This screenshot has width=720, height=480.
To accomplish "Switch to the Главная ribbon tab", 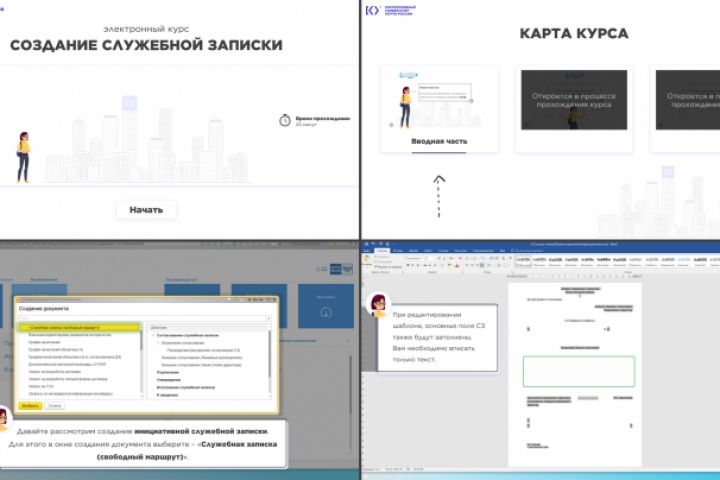I will (382, 251).
